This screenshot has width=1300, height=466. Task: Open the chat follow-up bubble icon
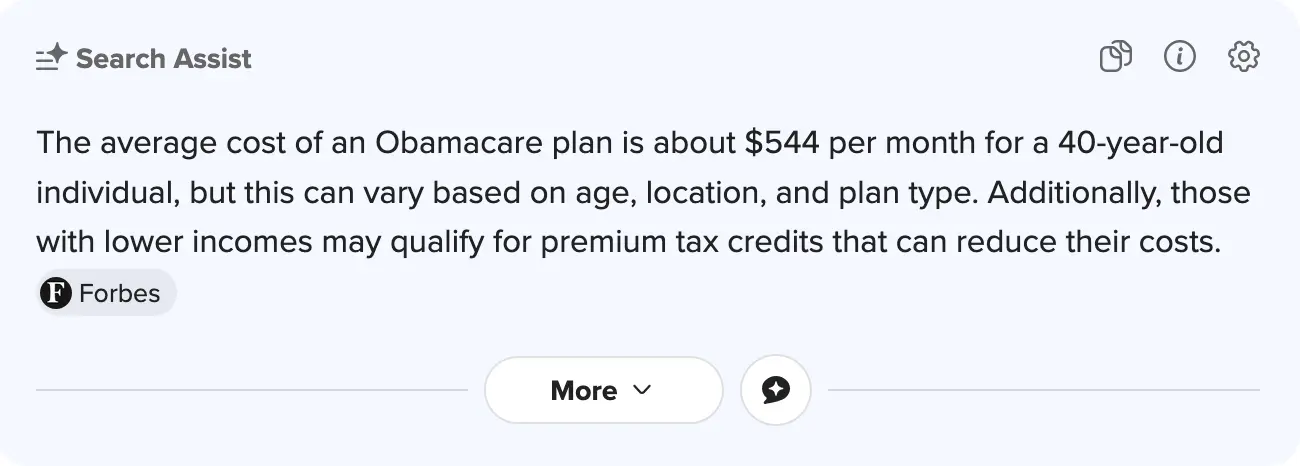(x=775, y=390)
